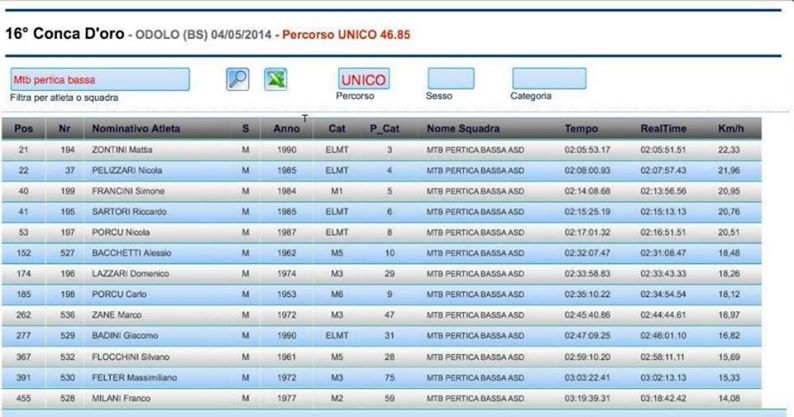Sort by Nominativo Atleta column header
The height and width of the screenshot is (417, 794).
[136, 129]
